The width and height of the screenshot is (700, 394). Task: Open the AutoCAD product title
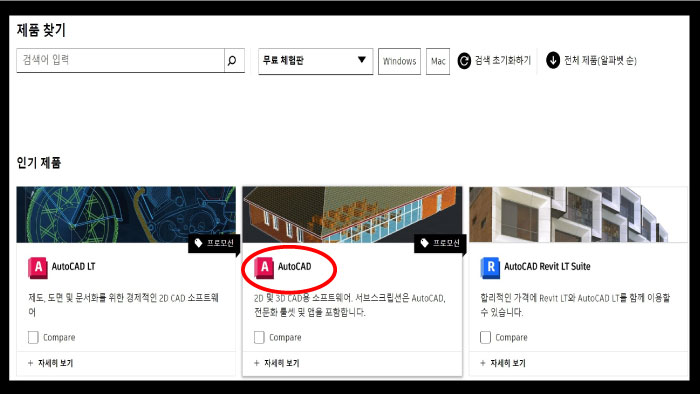pyautogui.click(x=295, y=266)
